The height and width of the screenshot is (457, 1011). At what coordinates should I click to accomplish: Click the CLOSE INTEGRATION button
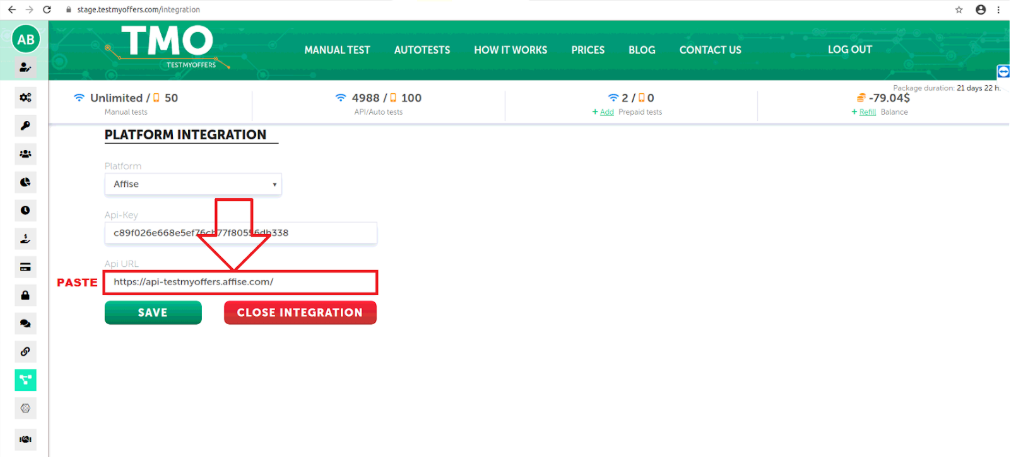coord(300,313)
